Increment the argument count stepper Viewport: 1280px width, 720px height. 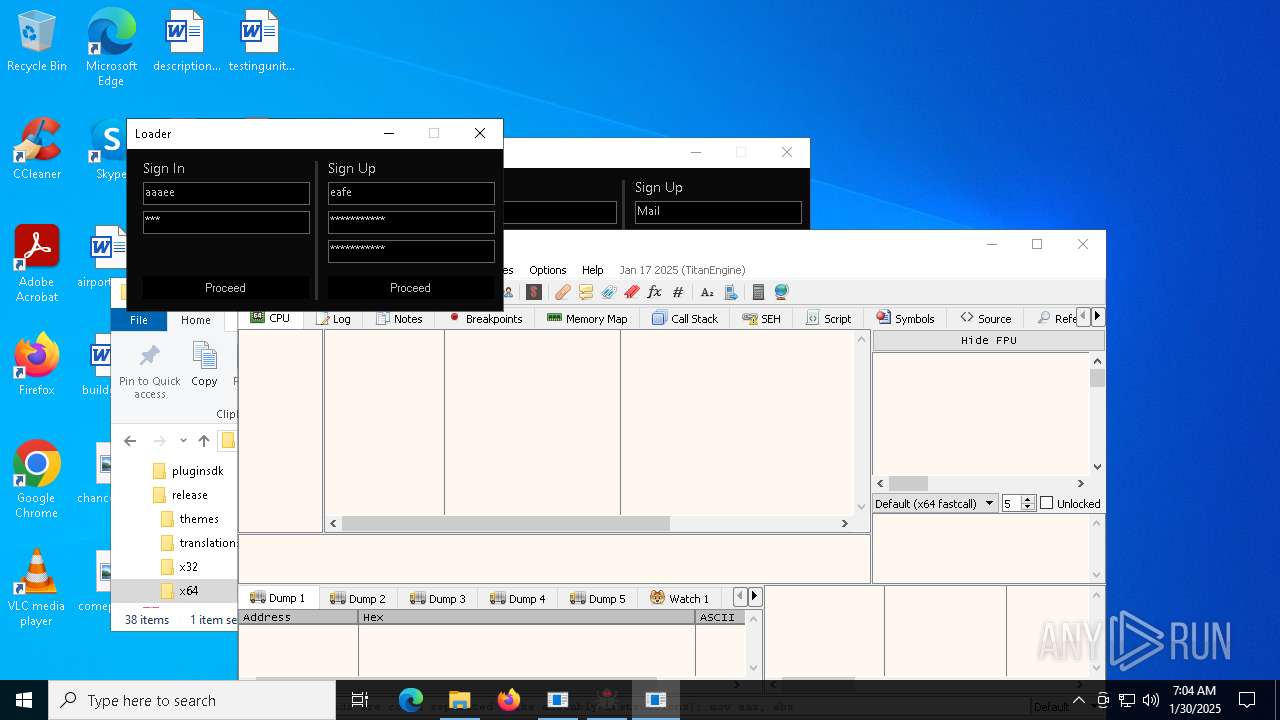pos(1028,499)
